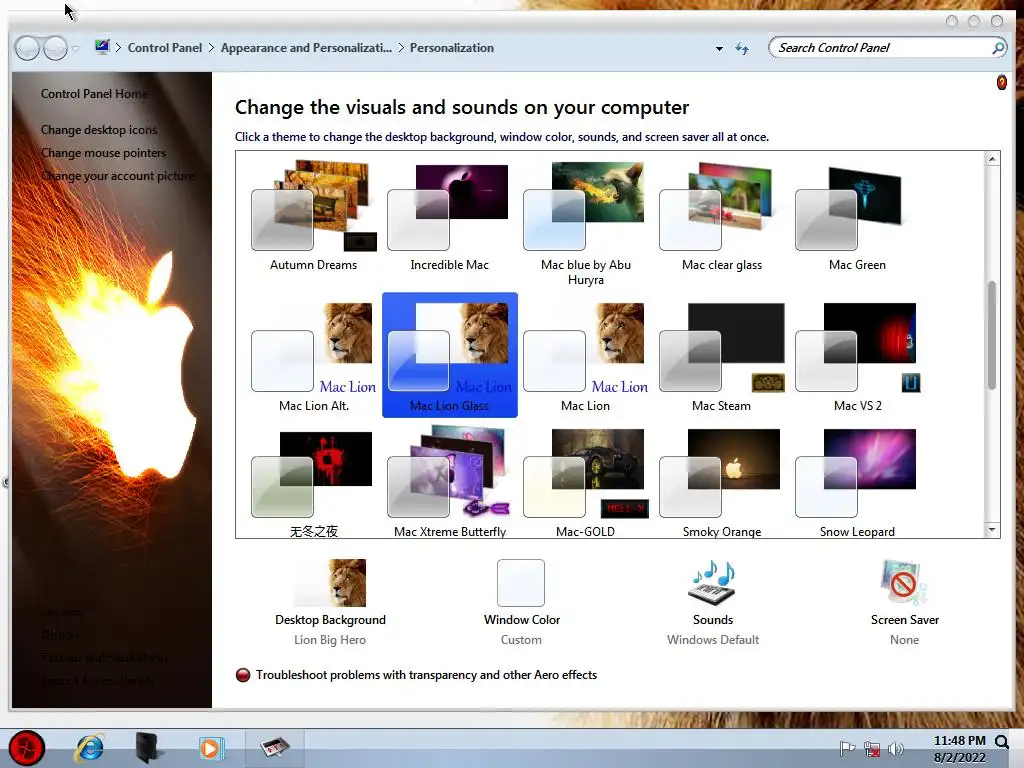Viewport: 1024px width, 768px height.
Task: Choose the Smoky Orange theme
Action: point(722,482)
